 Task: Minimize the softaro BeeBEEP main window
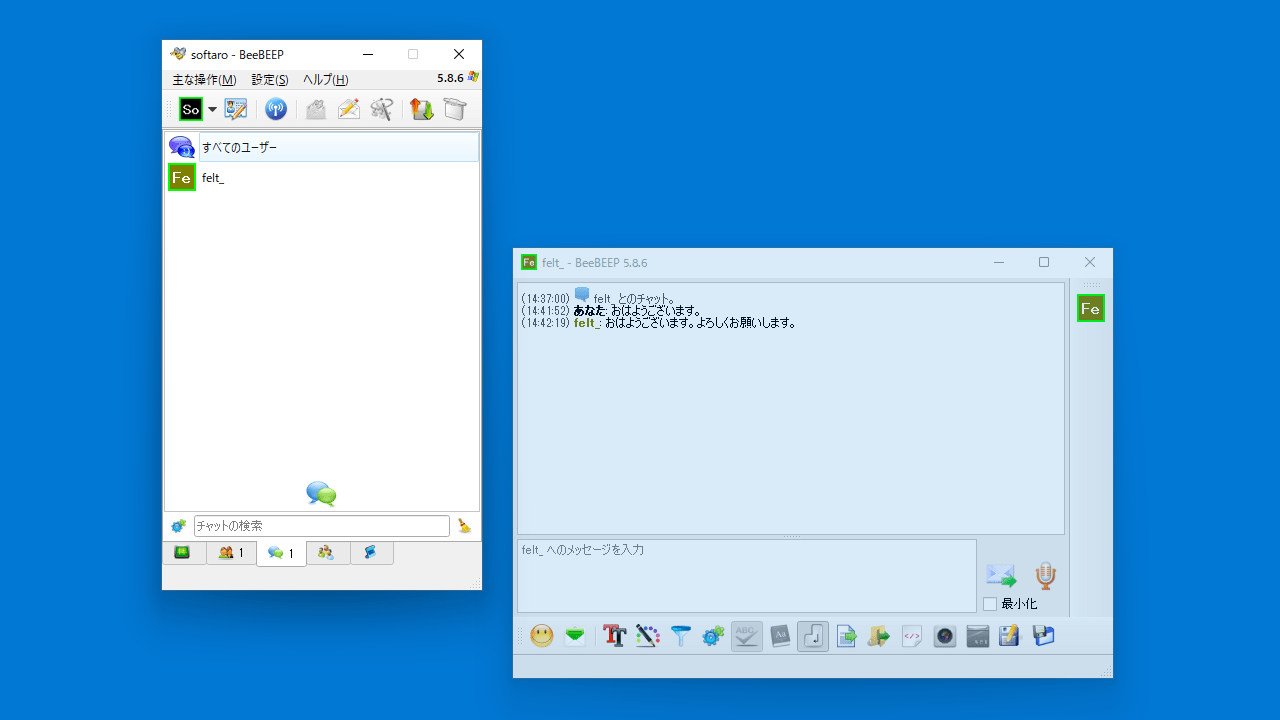[368, 54]
